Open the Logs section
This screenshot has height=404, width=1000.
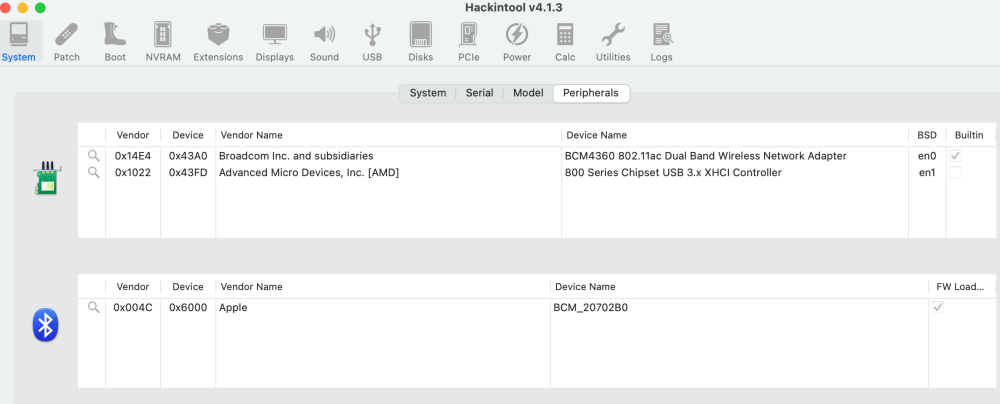point(661,41)
